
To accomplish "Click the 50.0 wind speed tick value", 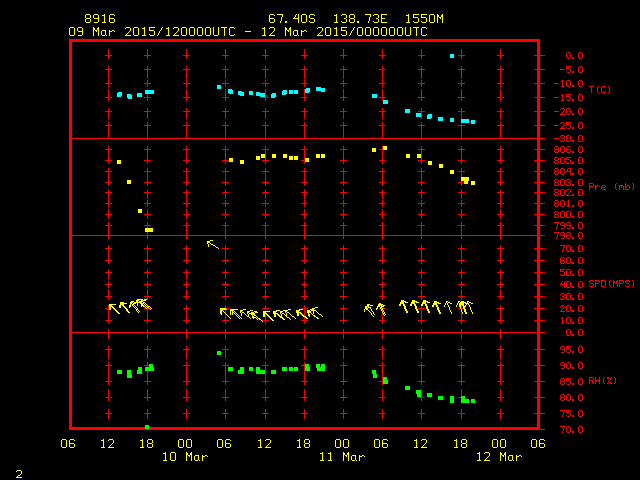I will pyautogui.click(x=571, y=273).
